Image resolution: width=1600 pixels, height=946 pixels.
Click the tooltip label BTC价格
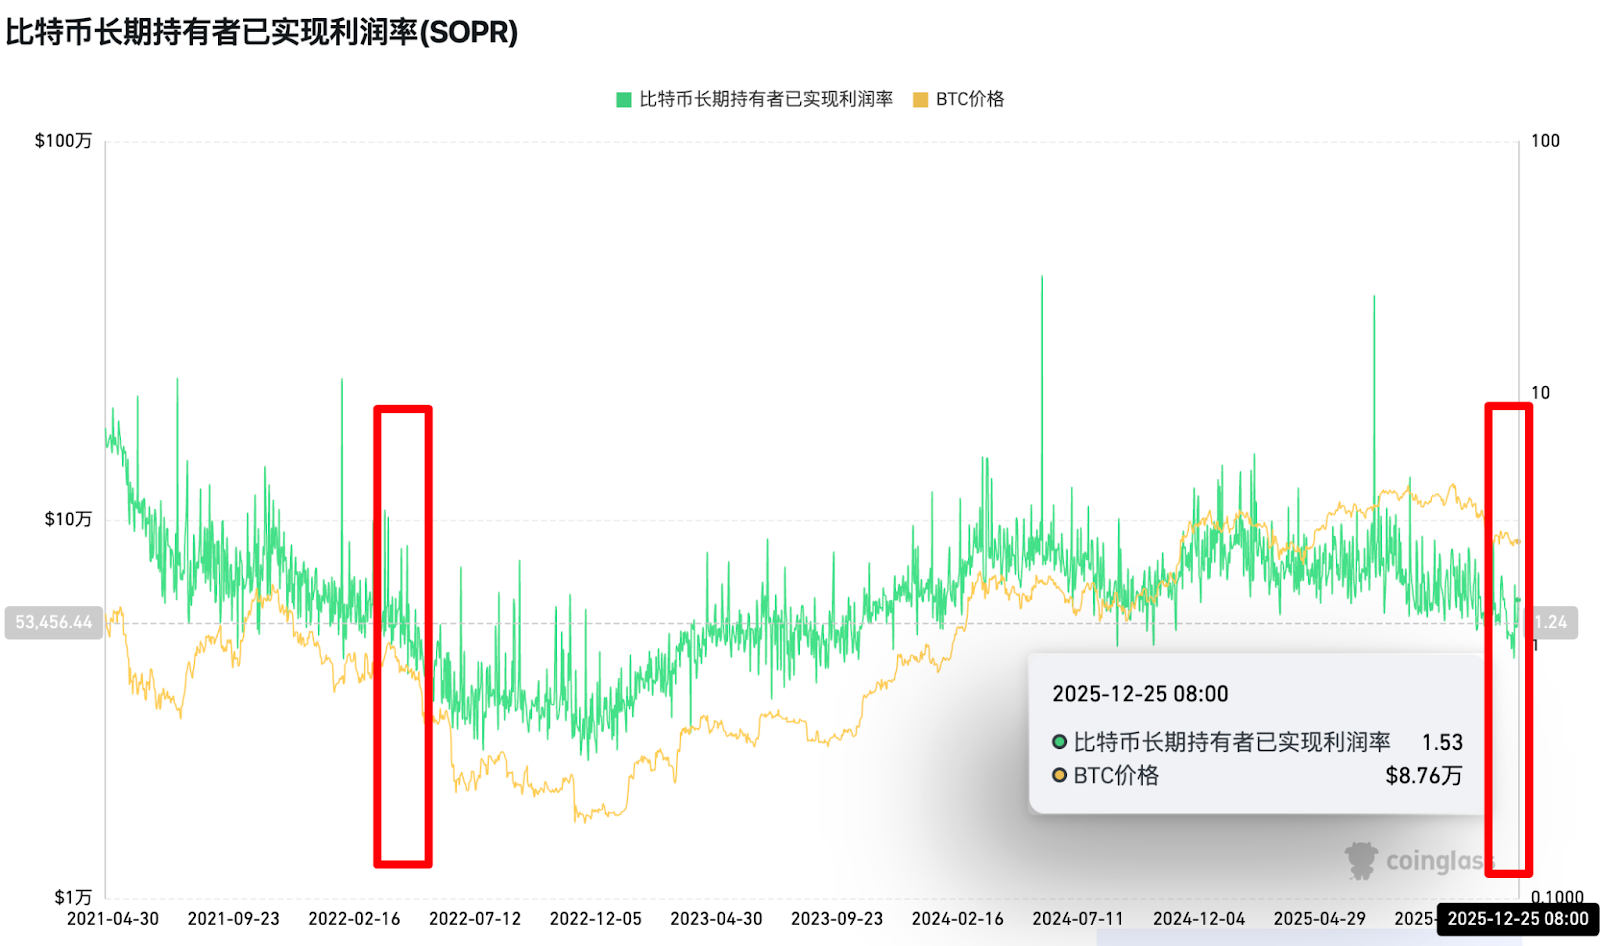tap(1116, 775)
